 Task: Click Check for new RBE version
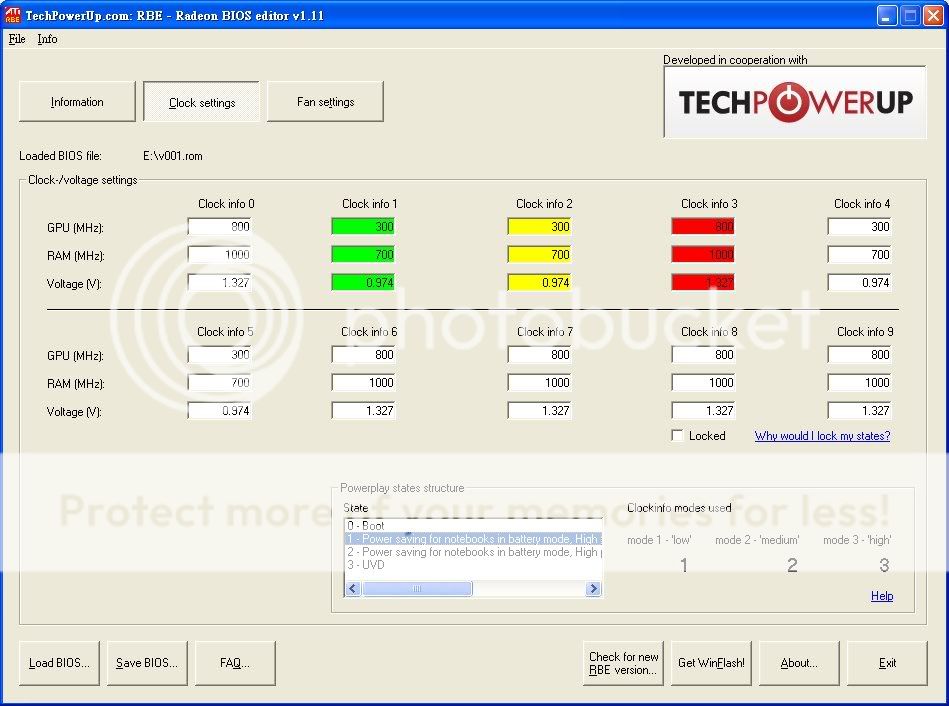point(623,663)
